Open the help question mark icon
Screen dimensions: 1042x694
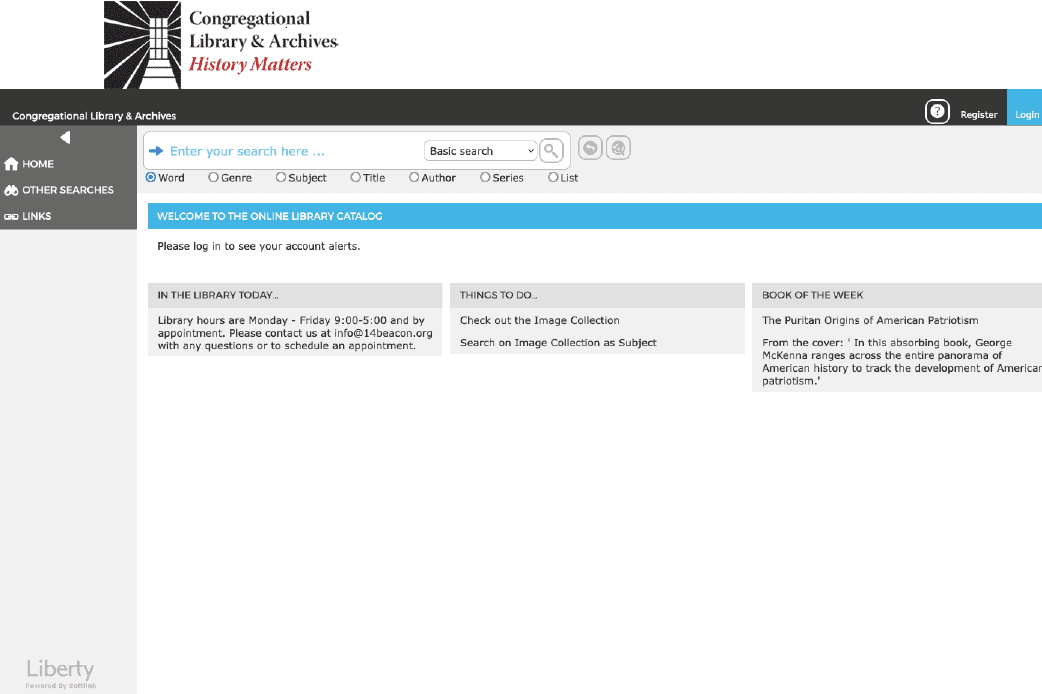937,112
